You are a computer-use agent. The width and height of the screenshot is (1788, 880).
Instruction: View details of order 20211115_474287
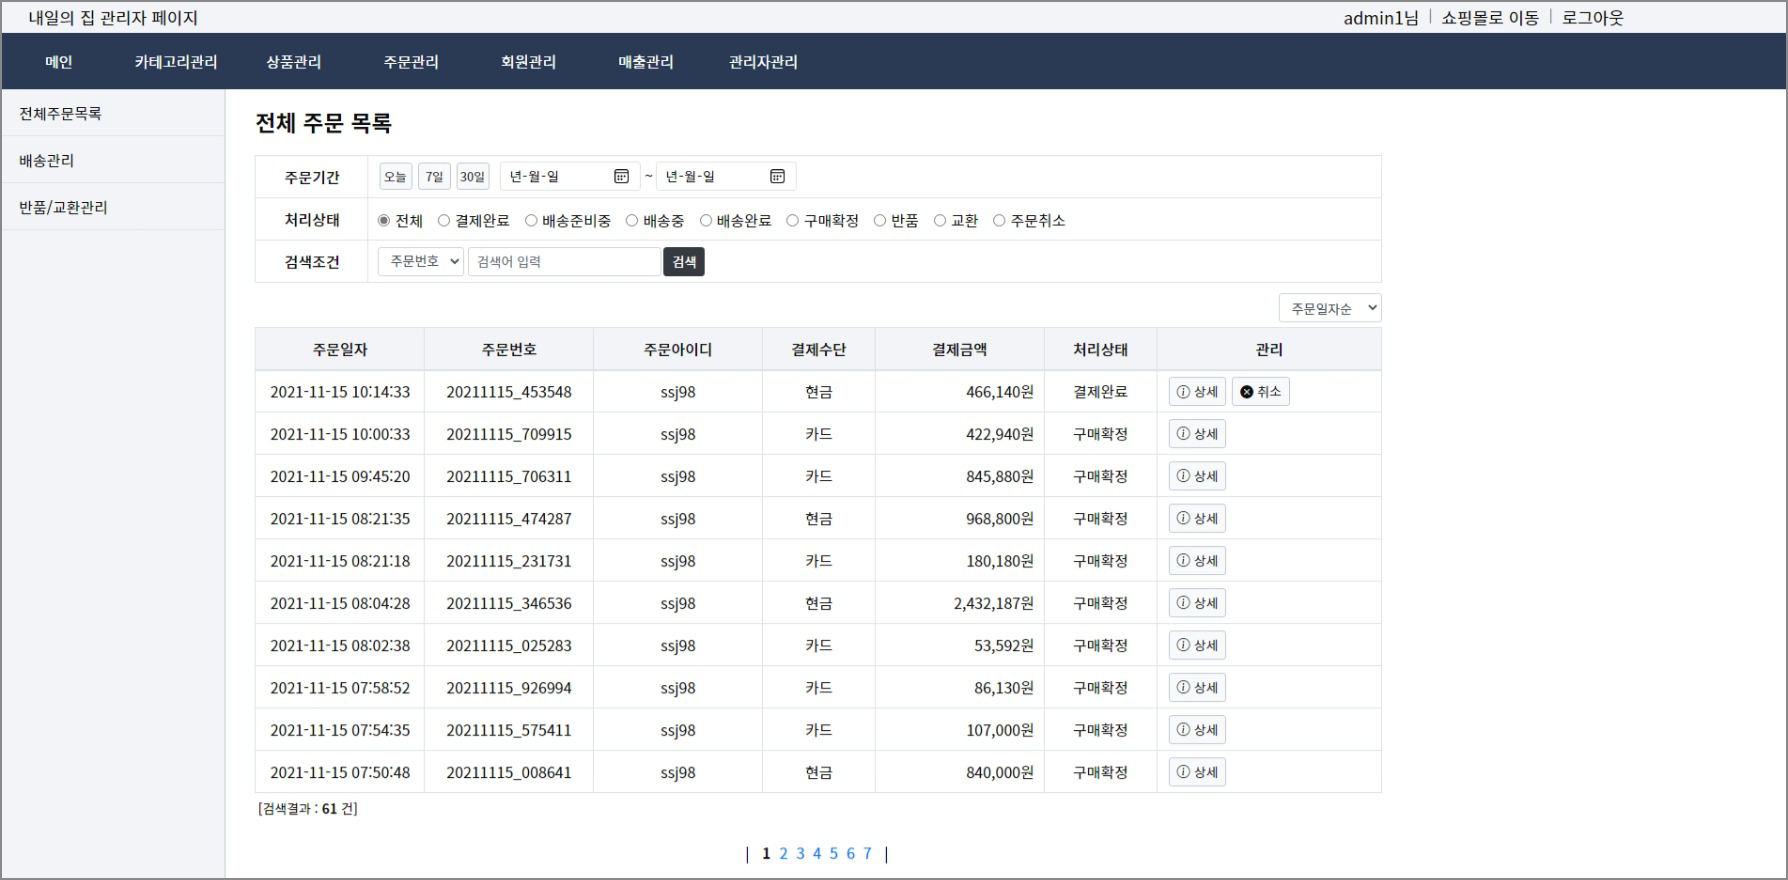[1197, 518]
